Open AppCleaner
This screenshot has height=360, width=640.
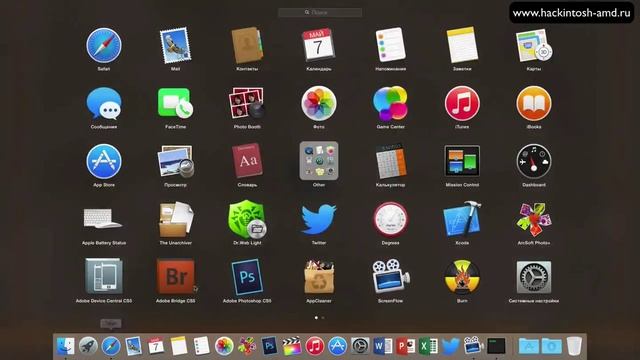319,277
